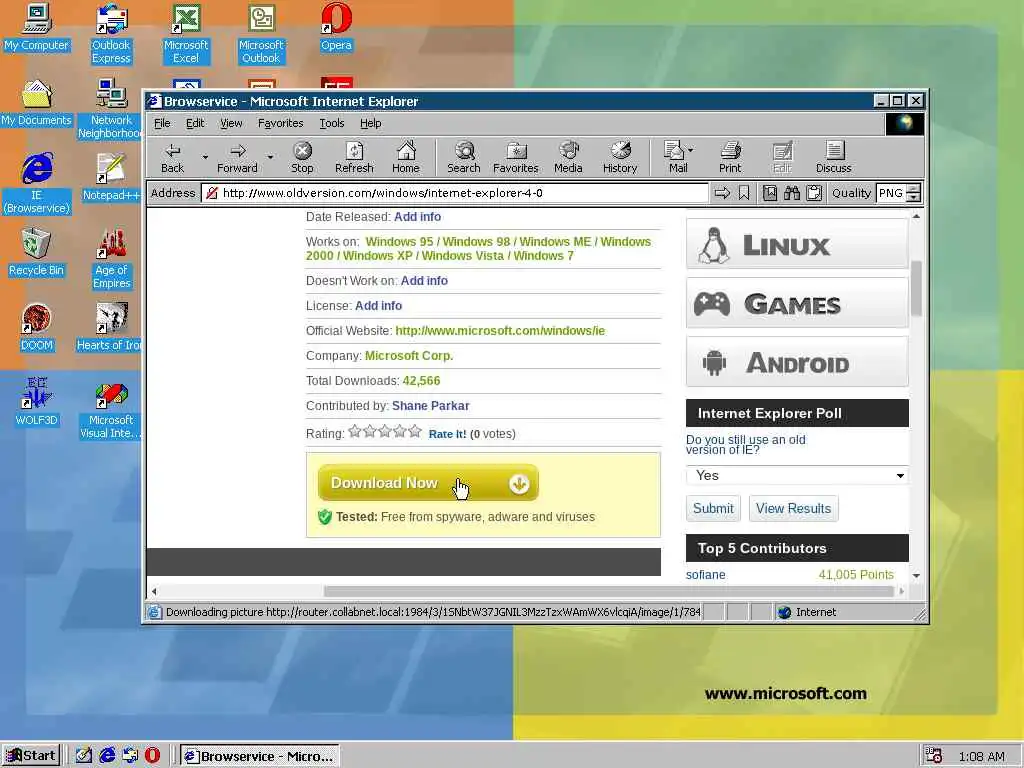This screenshot has height=768, width=1024.
Task: Click the framed-picture icon left of binoculars
Action: 770,193
